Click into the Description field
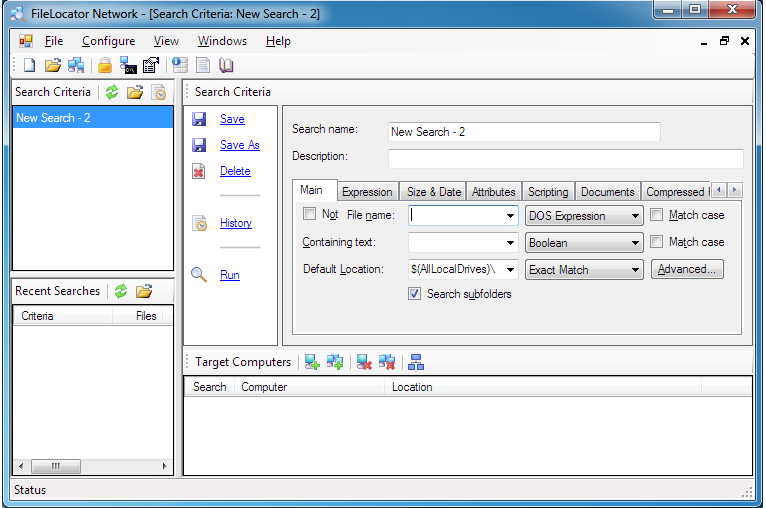Image resolution: width=766 pixels, height=508 pixels. [x=566, y=159]
